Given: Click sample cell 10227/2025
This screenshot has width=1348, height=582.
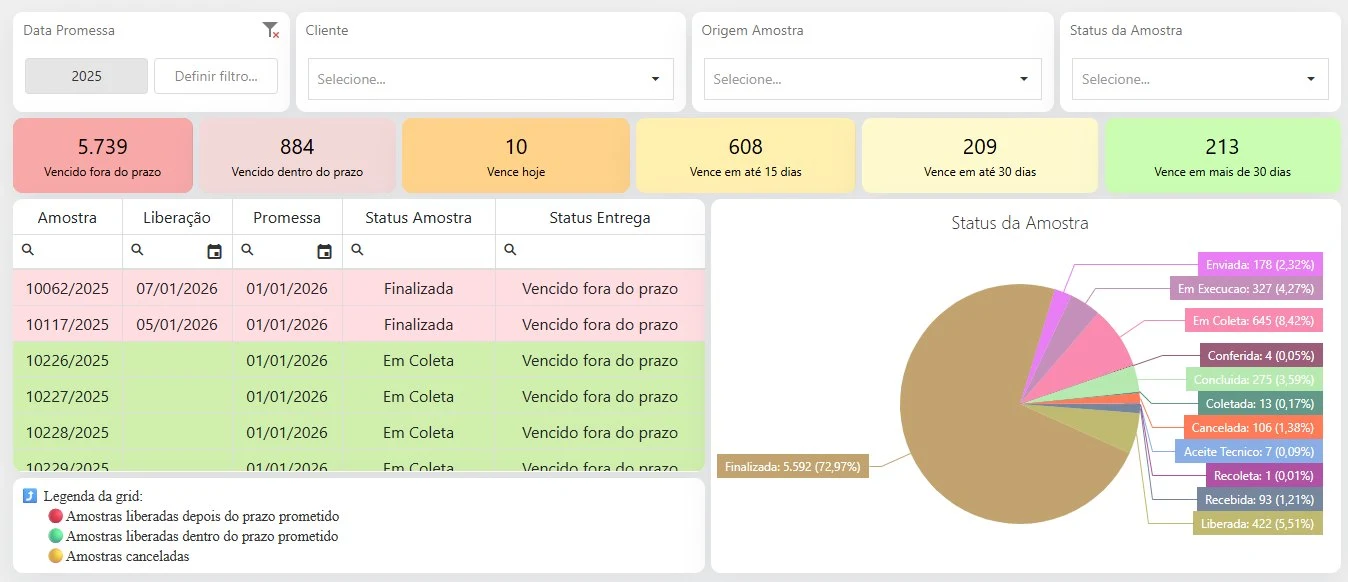Looking at the screenshot, I should 67,396.
